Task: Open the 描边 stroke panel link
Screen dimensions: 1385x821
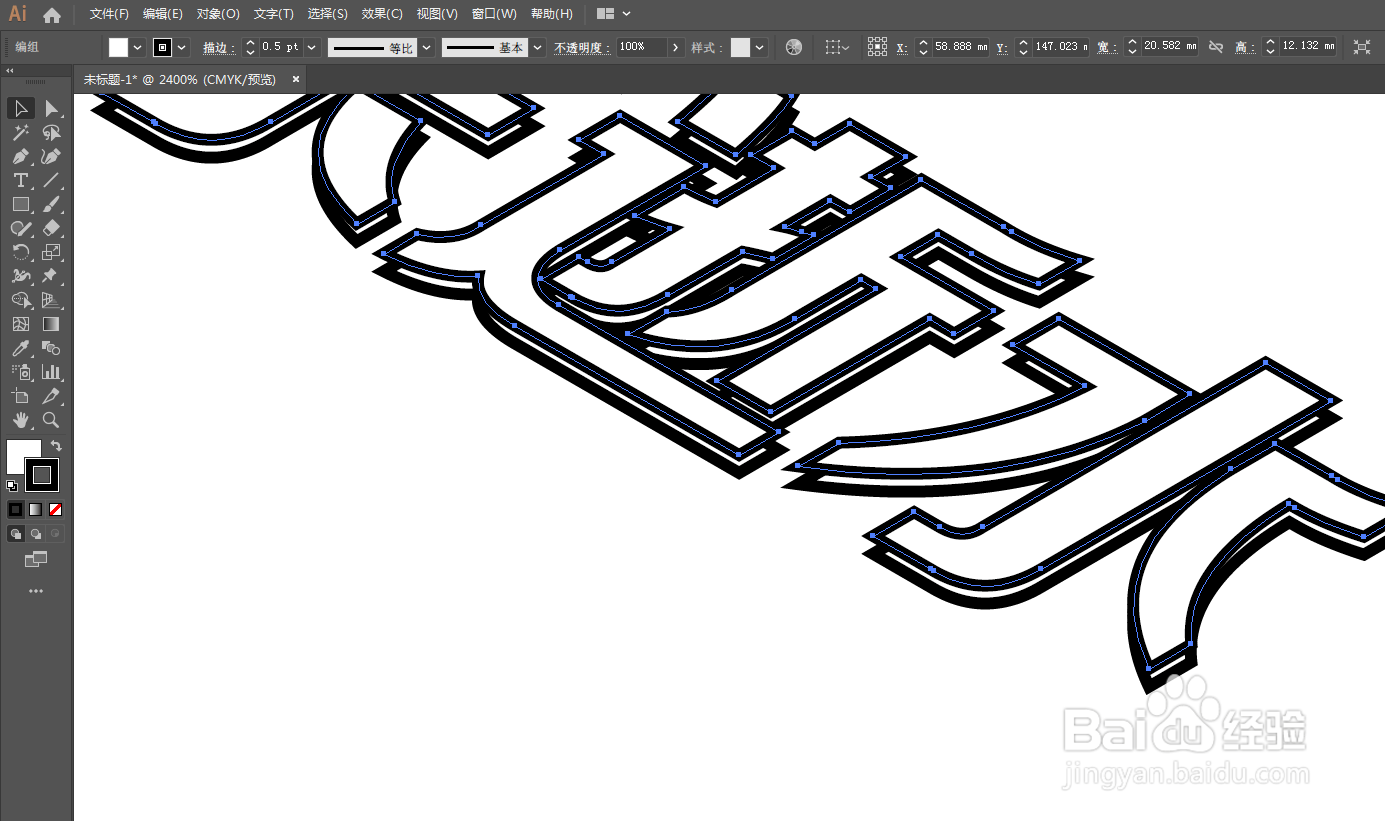Action: click(x=219, y=47)
